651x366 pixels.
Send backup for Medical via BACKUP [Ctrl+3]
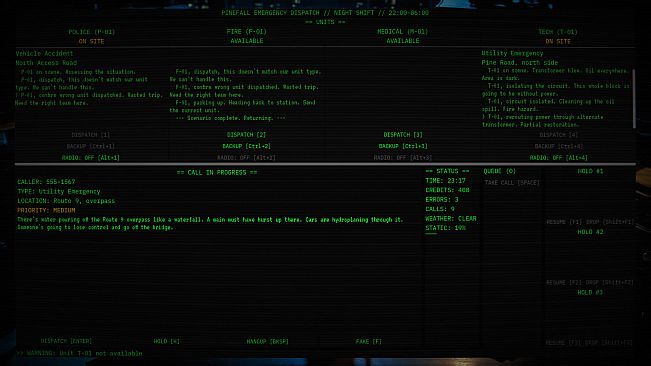403,146
